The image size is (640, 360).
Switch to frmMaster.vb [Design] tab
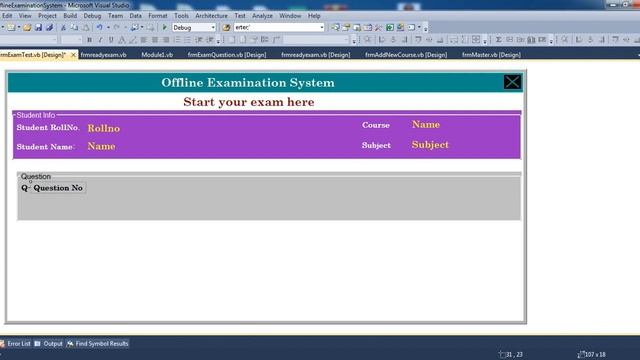[491, 55]
